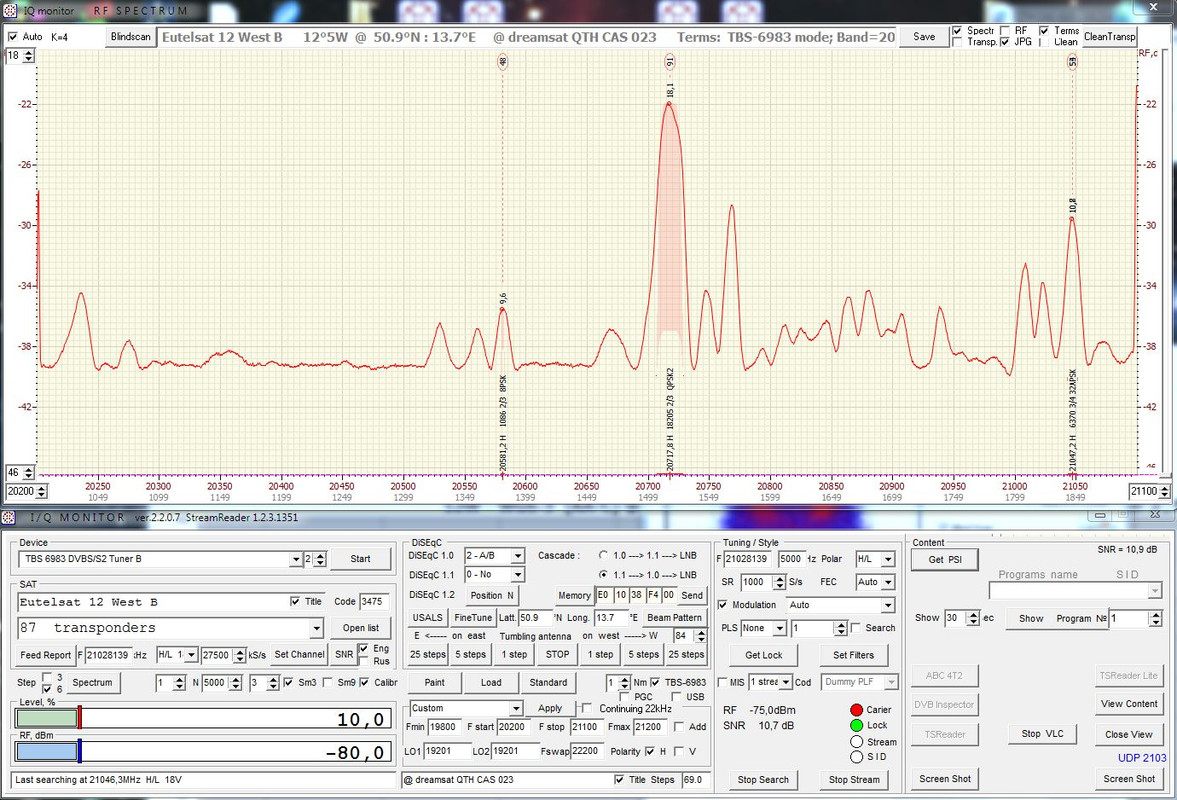Click the Get PSI button
1177x800 pixels.
(945, 560)
